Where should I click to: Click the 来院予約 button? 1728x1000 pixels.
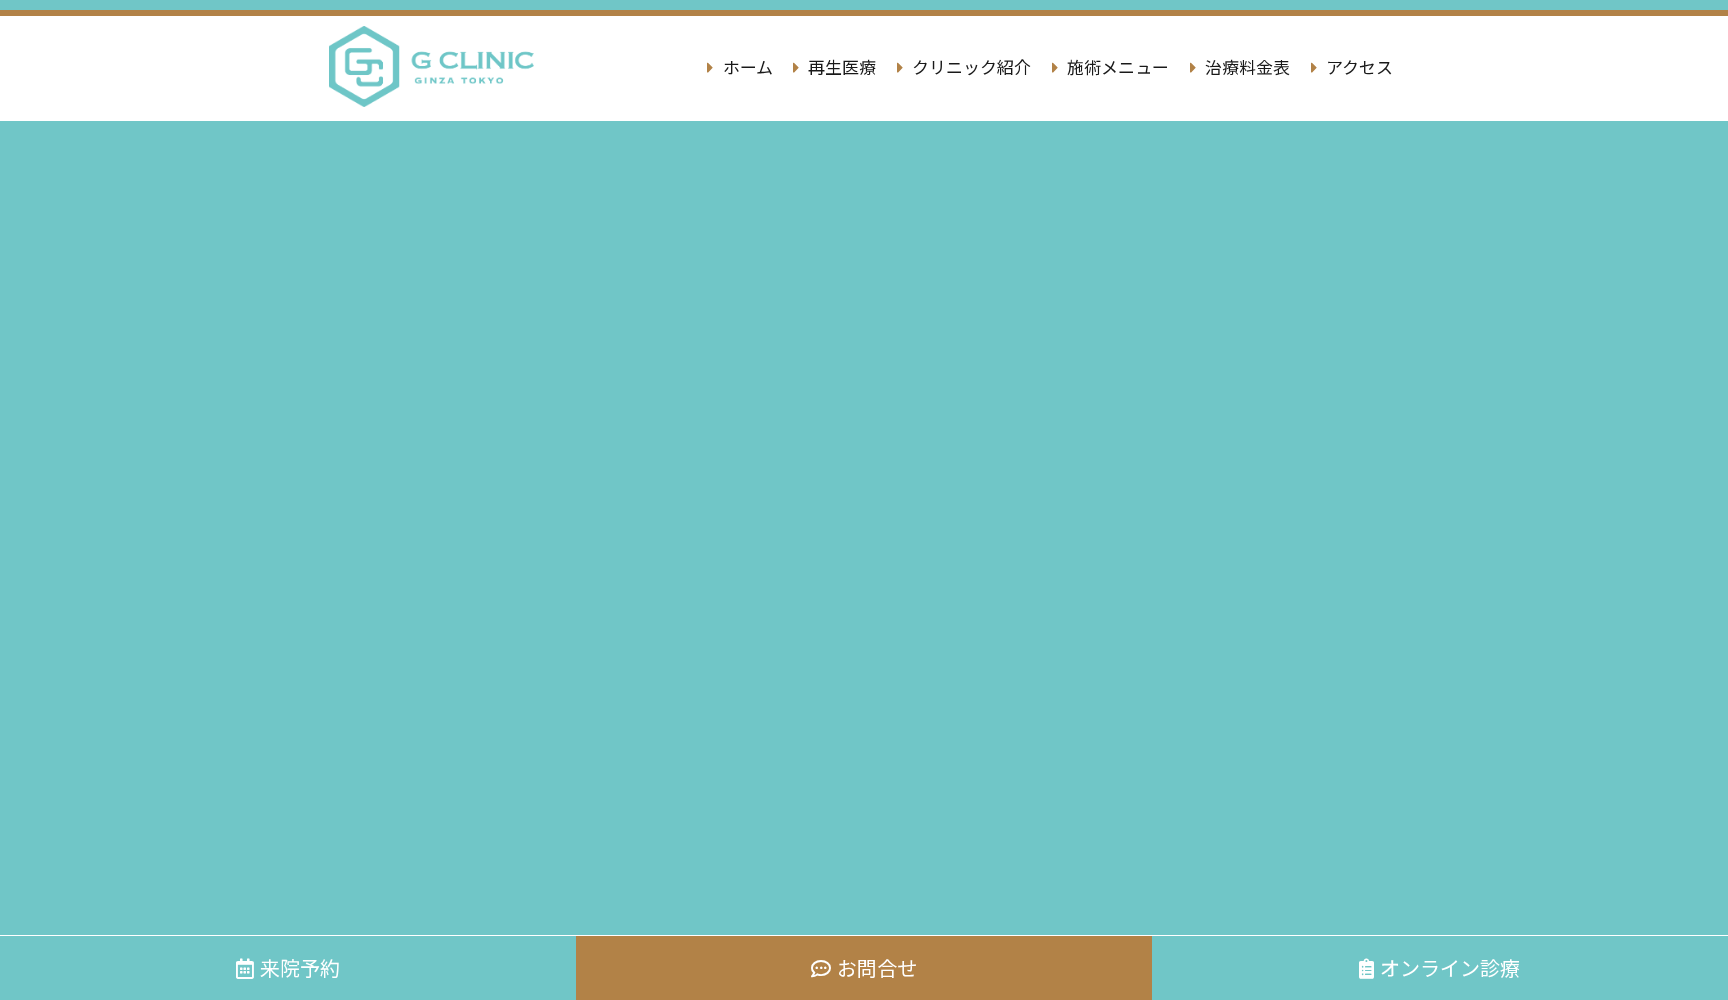(x=287, y=968)
